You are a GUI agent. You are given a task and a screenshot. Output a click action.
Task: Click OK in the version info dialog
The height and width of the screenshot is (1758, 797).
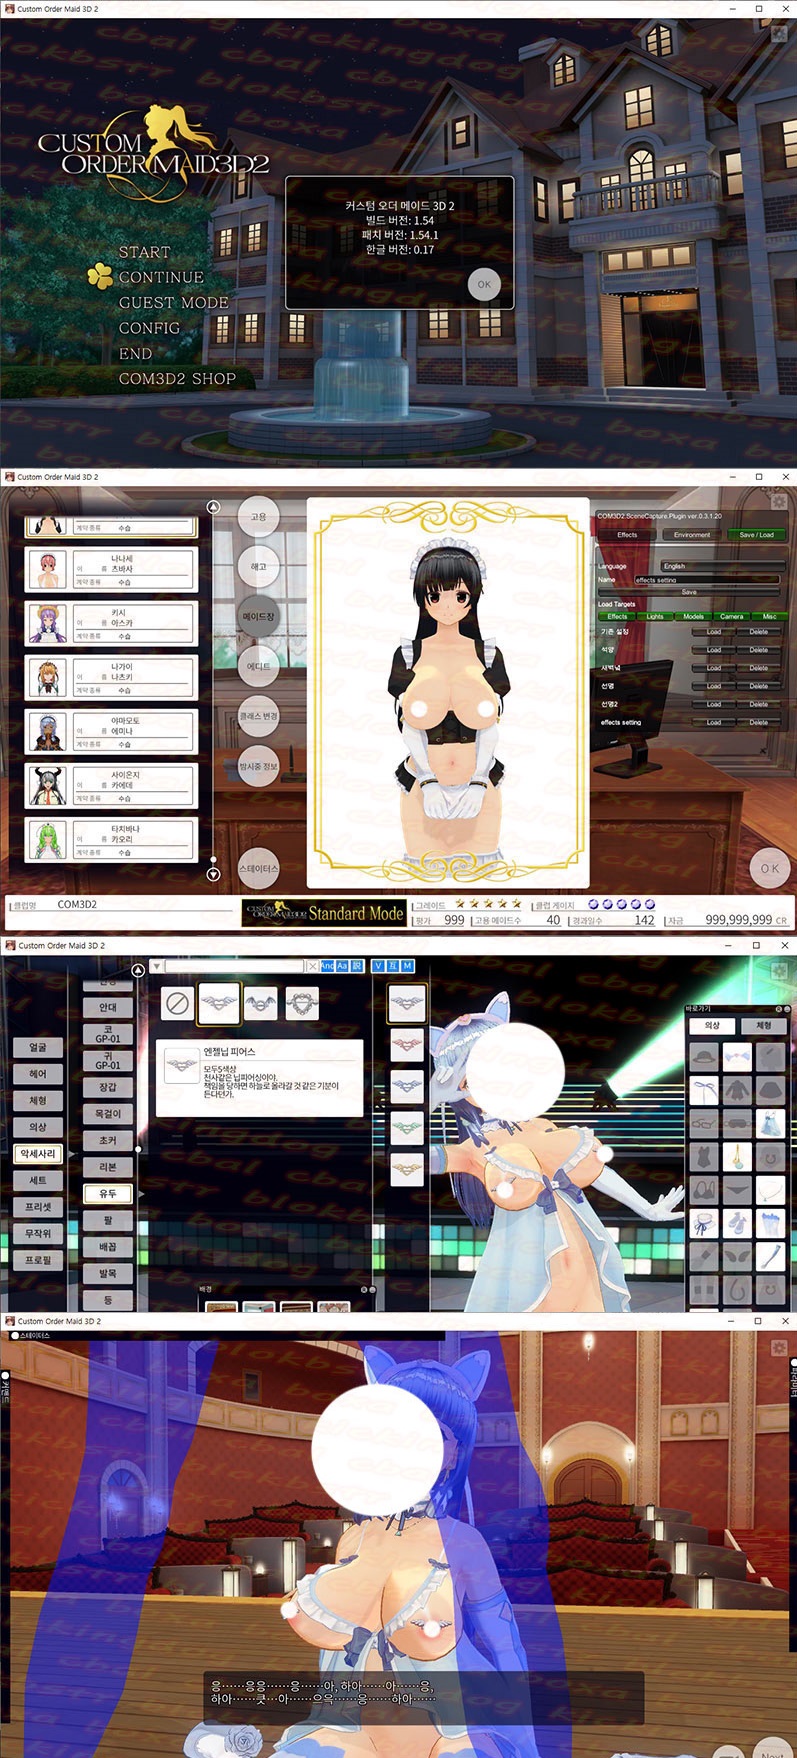(x=484, y=284)
